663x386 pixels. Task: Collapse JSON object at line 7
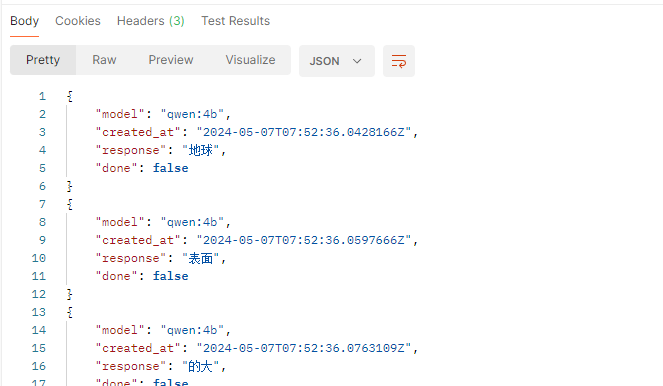point(70,205)
